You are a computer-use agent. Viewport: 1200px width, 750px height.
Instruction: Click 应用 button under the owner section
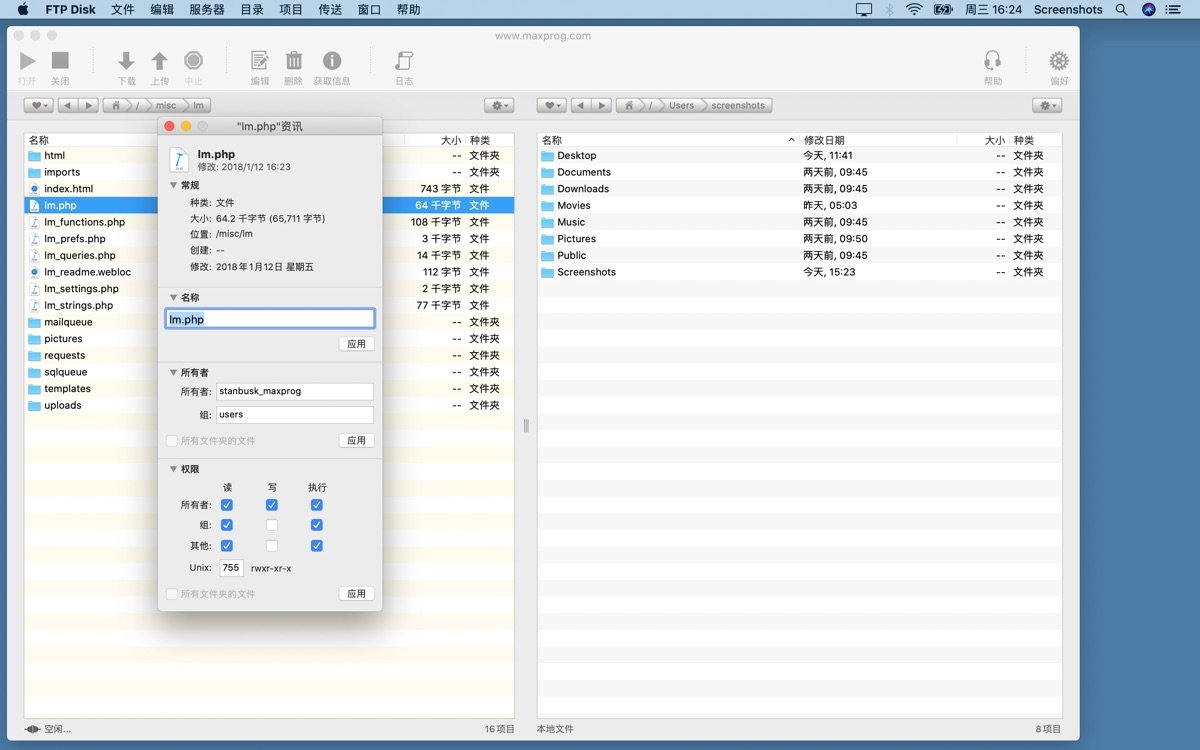(356, 440)
